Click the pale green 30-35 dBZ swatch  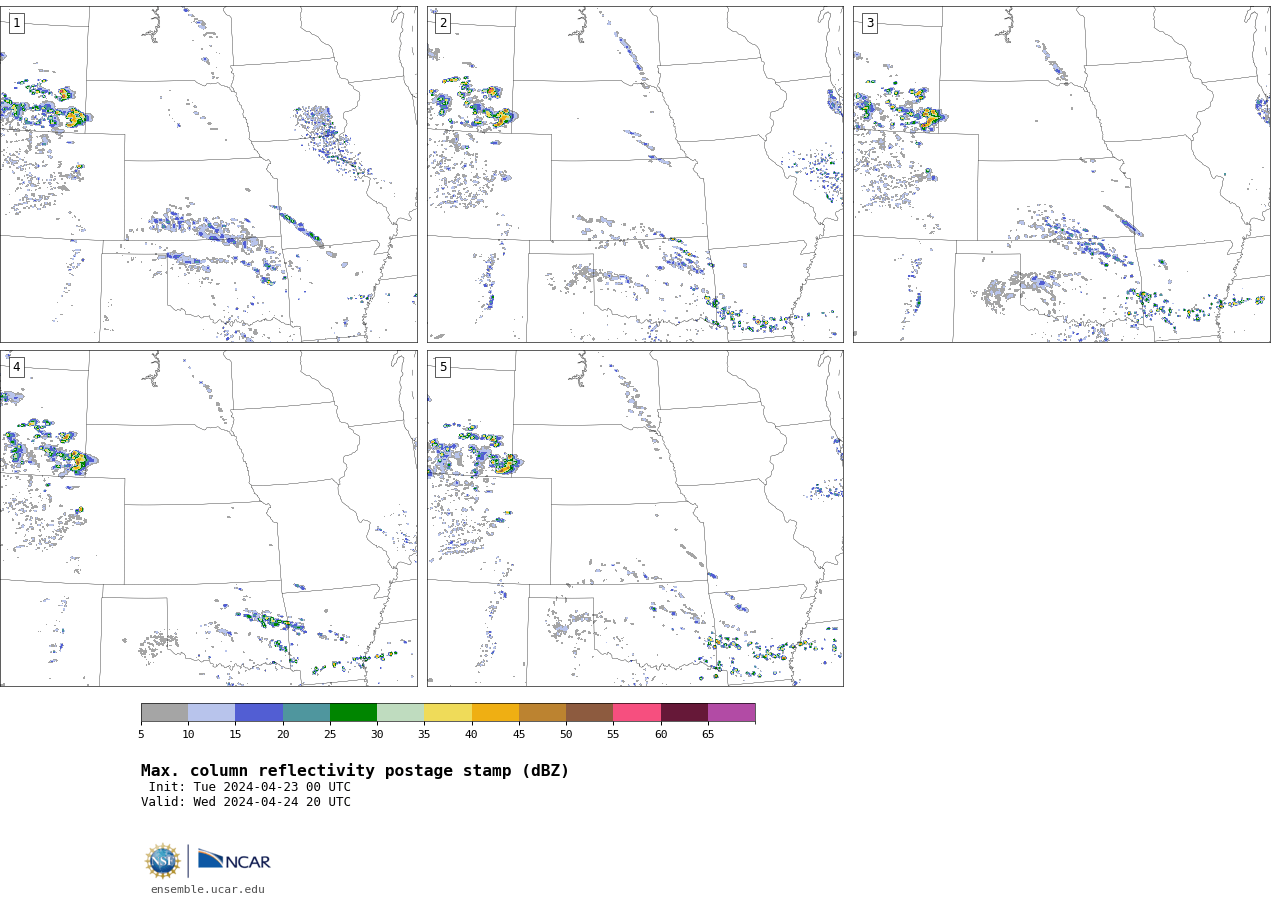pos(400,712)
